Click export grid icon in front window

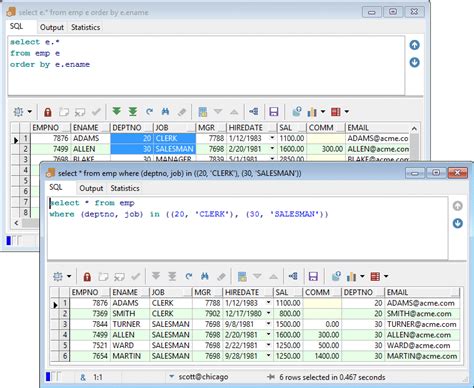375,277
